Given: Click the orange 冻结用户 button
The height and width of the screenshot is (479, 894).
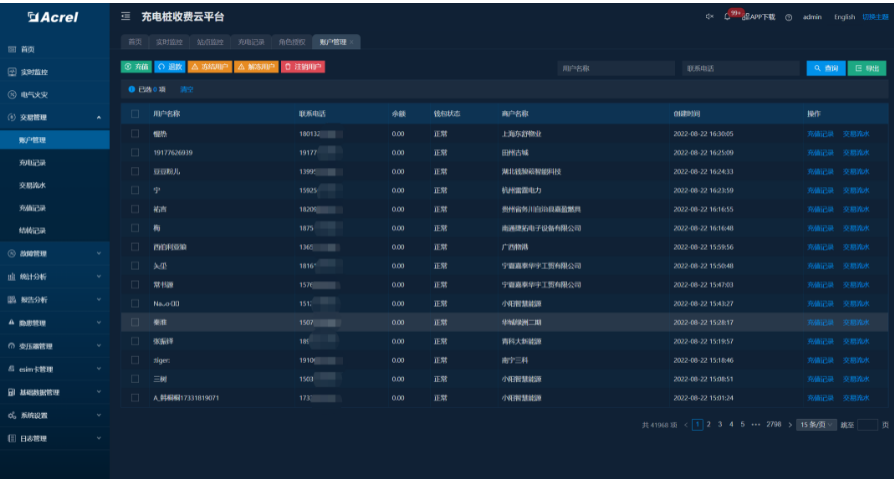Looking at the screenshot, I should point(209,67).
